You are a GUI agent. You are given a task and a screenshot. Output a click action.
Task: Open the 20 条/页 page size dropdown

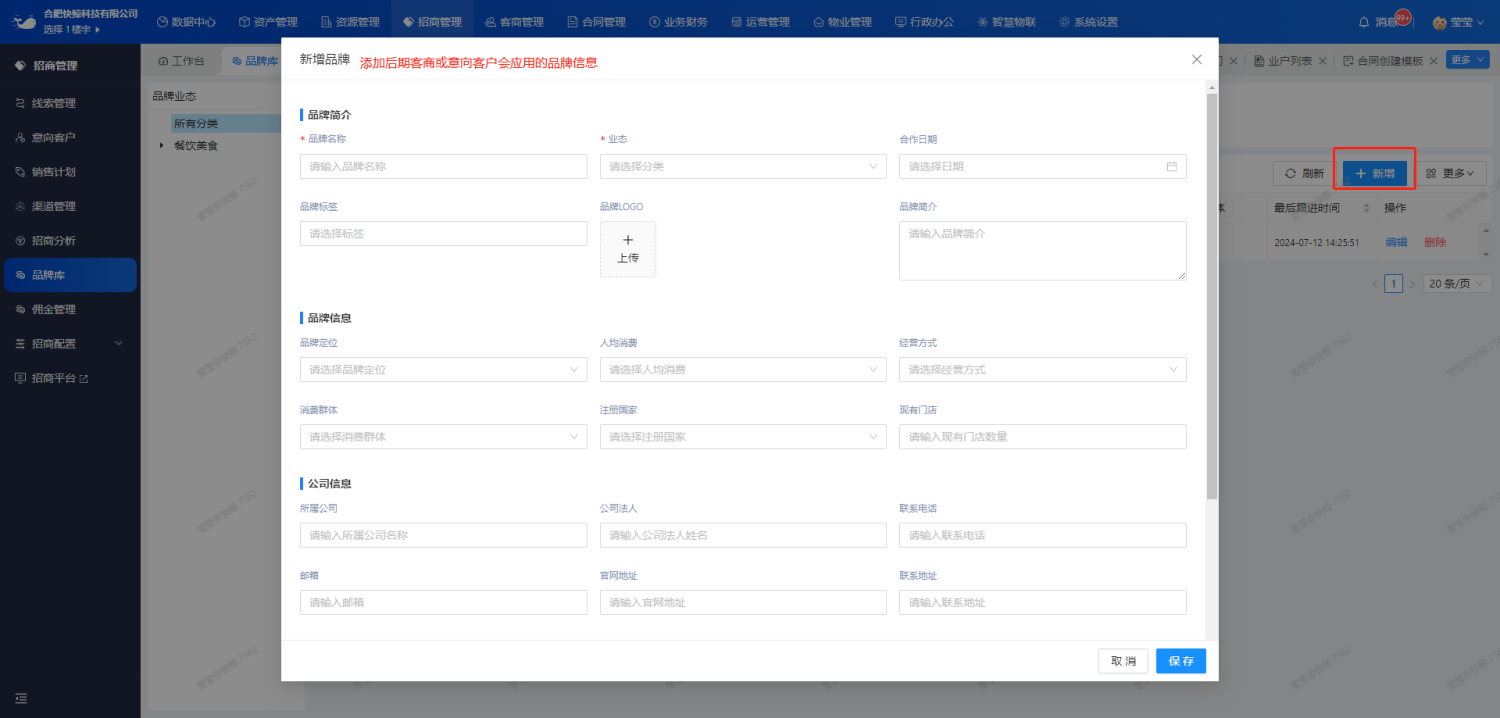click(x=1456, y=284)
